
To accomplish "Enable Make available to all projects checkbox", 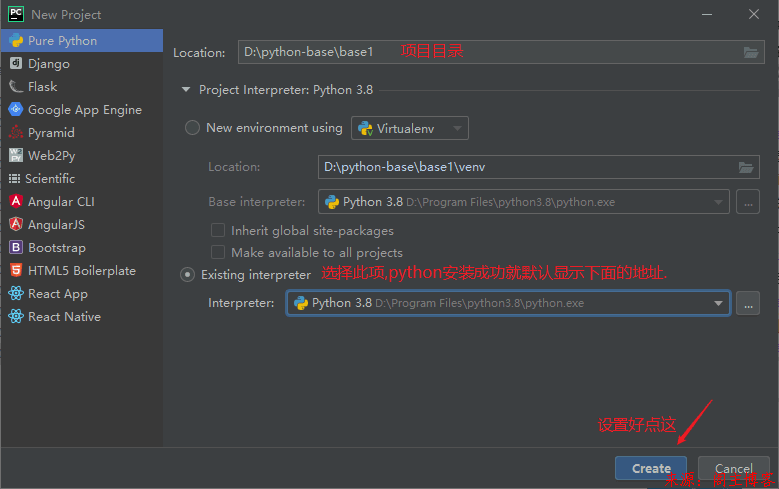I will click(x=218, y=252).
